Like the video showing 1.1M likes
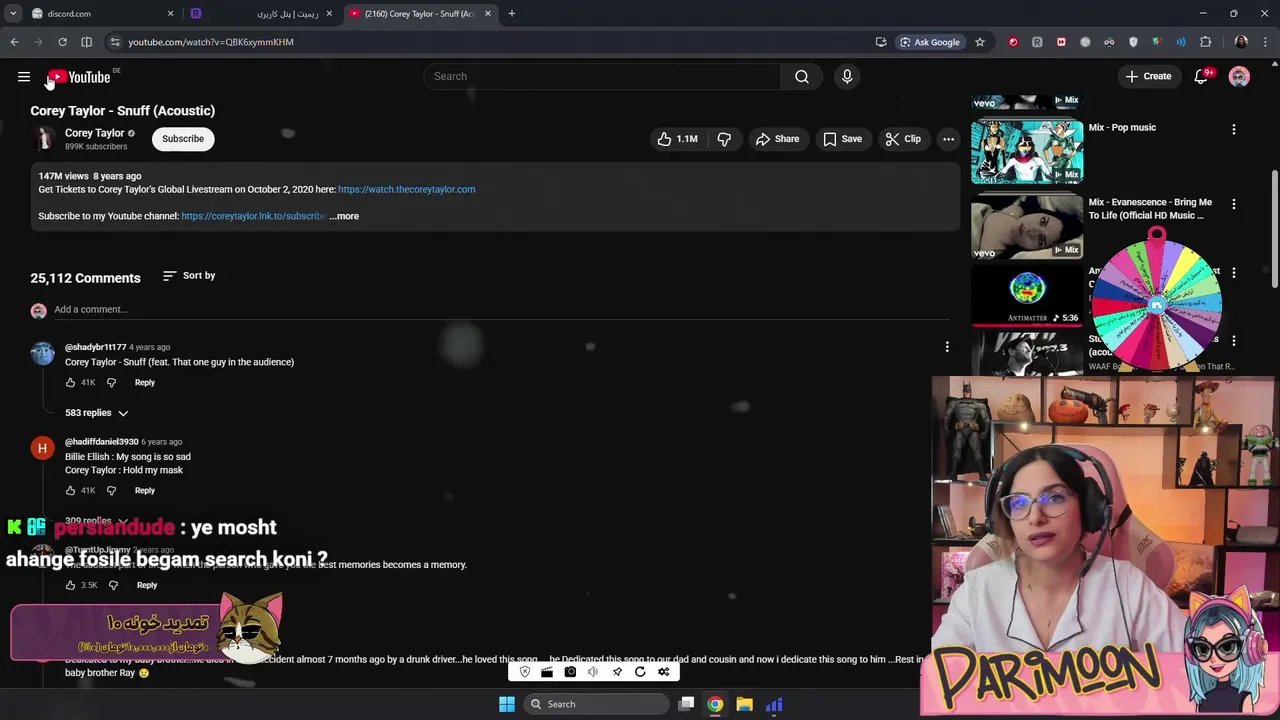The height and width of the screenshot is (720, 1280). coord(677,139)
